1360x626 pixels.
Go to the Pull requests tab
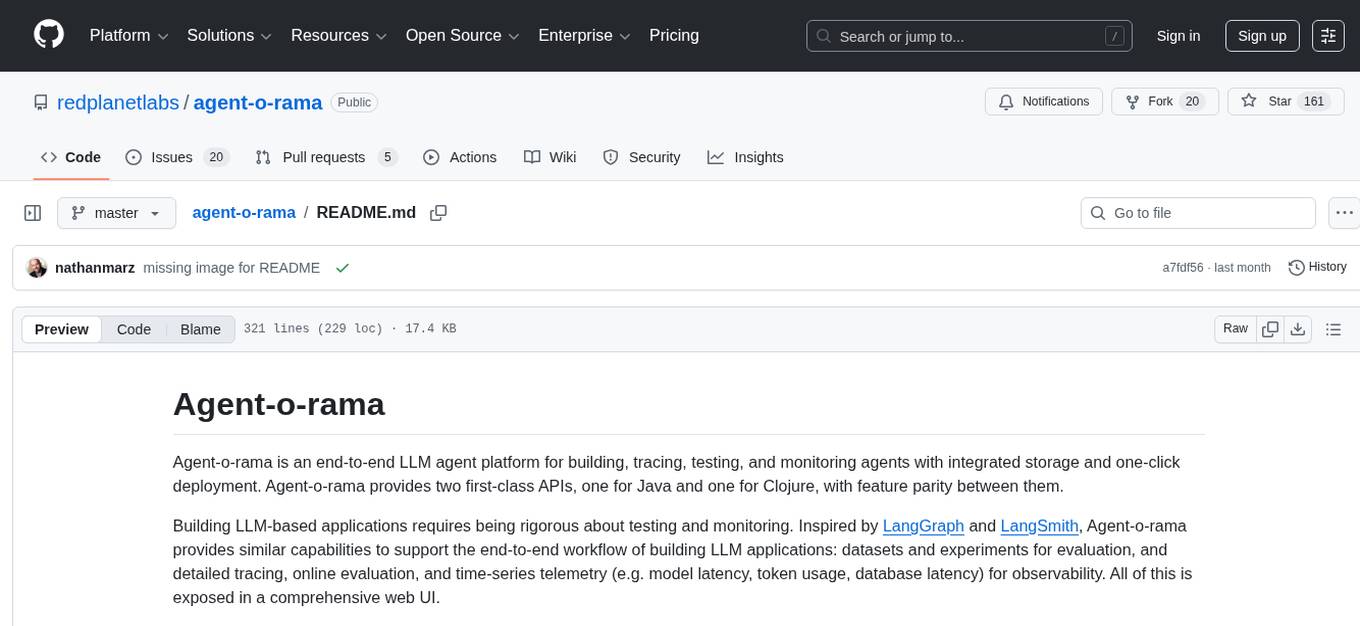tap(325, 157)
